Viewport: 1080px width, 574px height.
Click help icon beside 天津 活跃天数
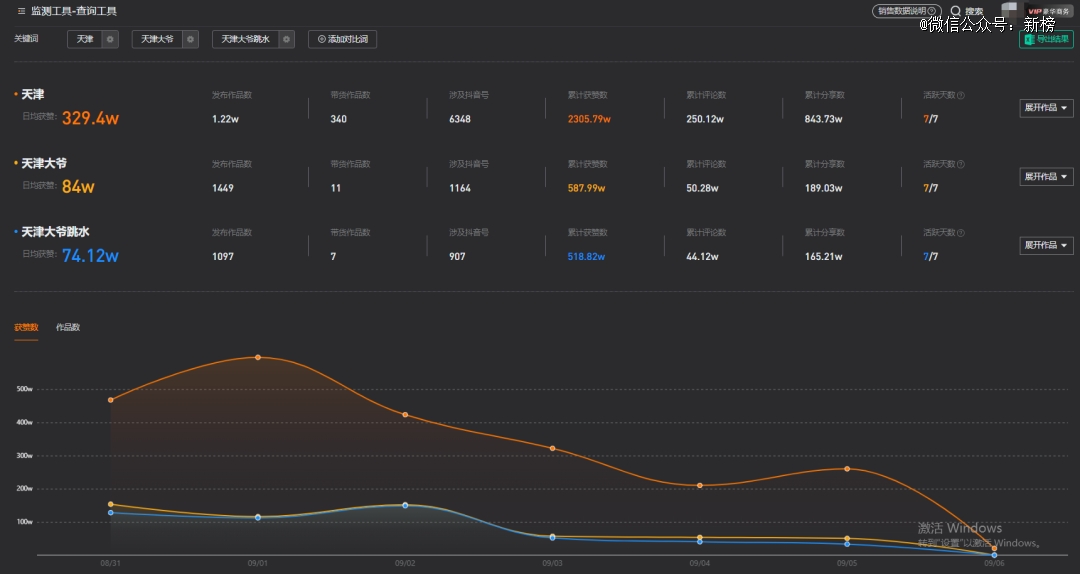[x=961, y=96]
